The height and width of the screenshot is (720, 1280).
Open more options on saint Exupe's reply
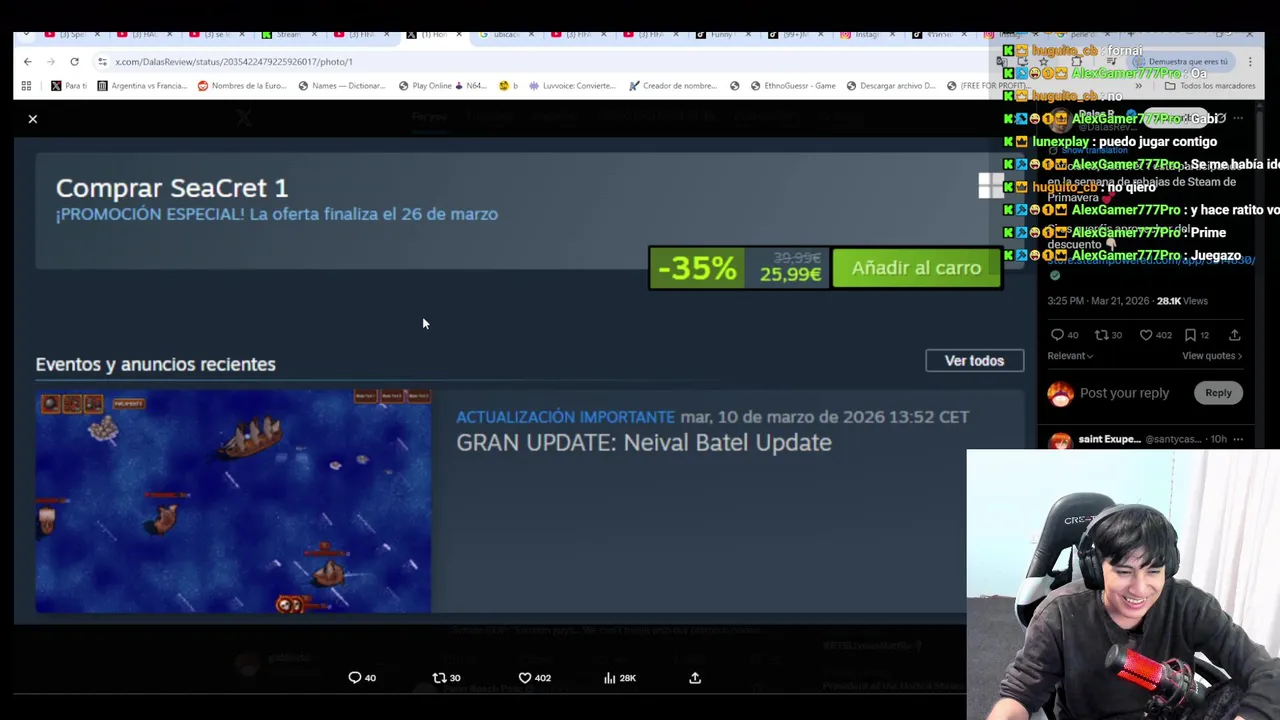[1238, 439]
